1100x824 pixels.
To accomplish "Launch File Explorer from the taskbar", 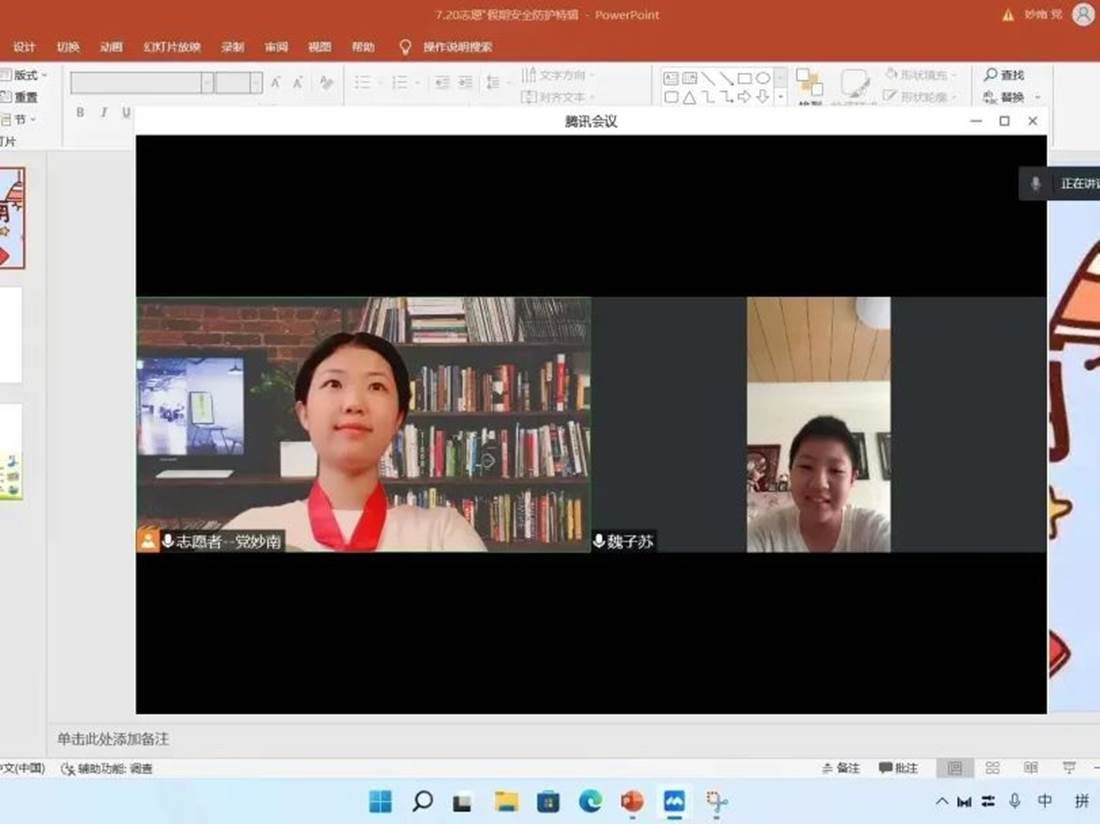I will tap(507, 801).
